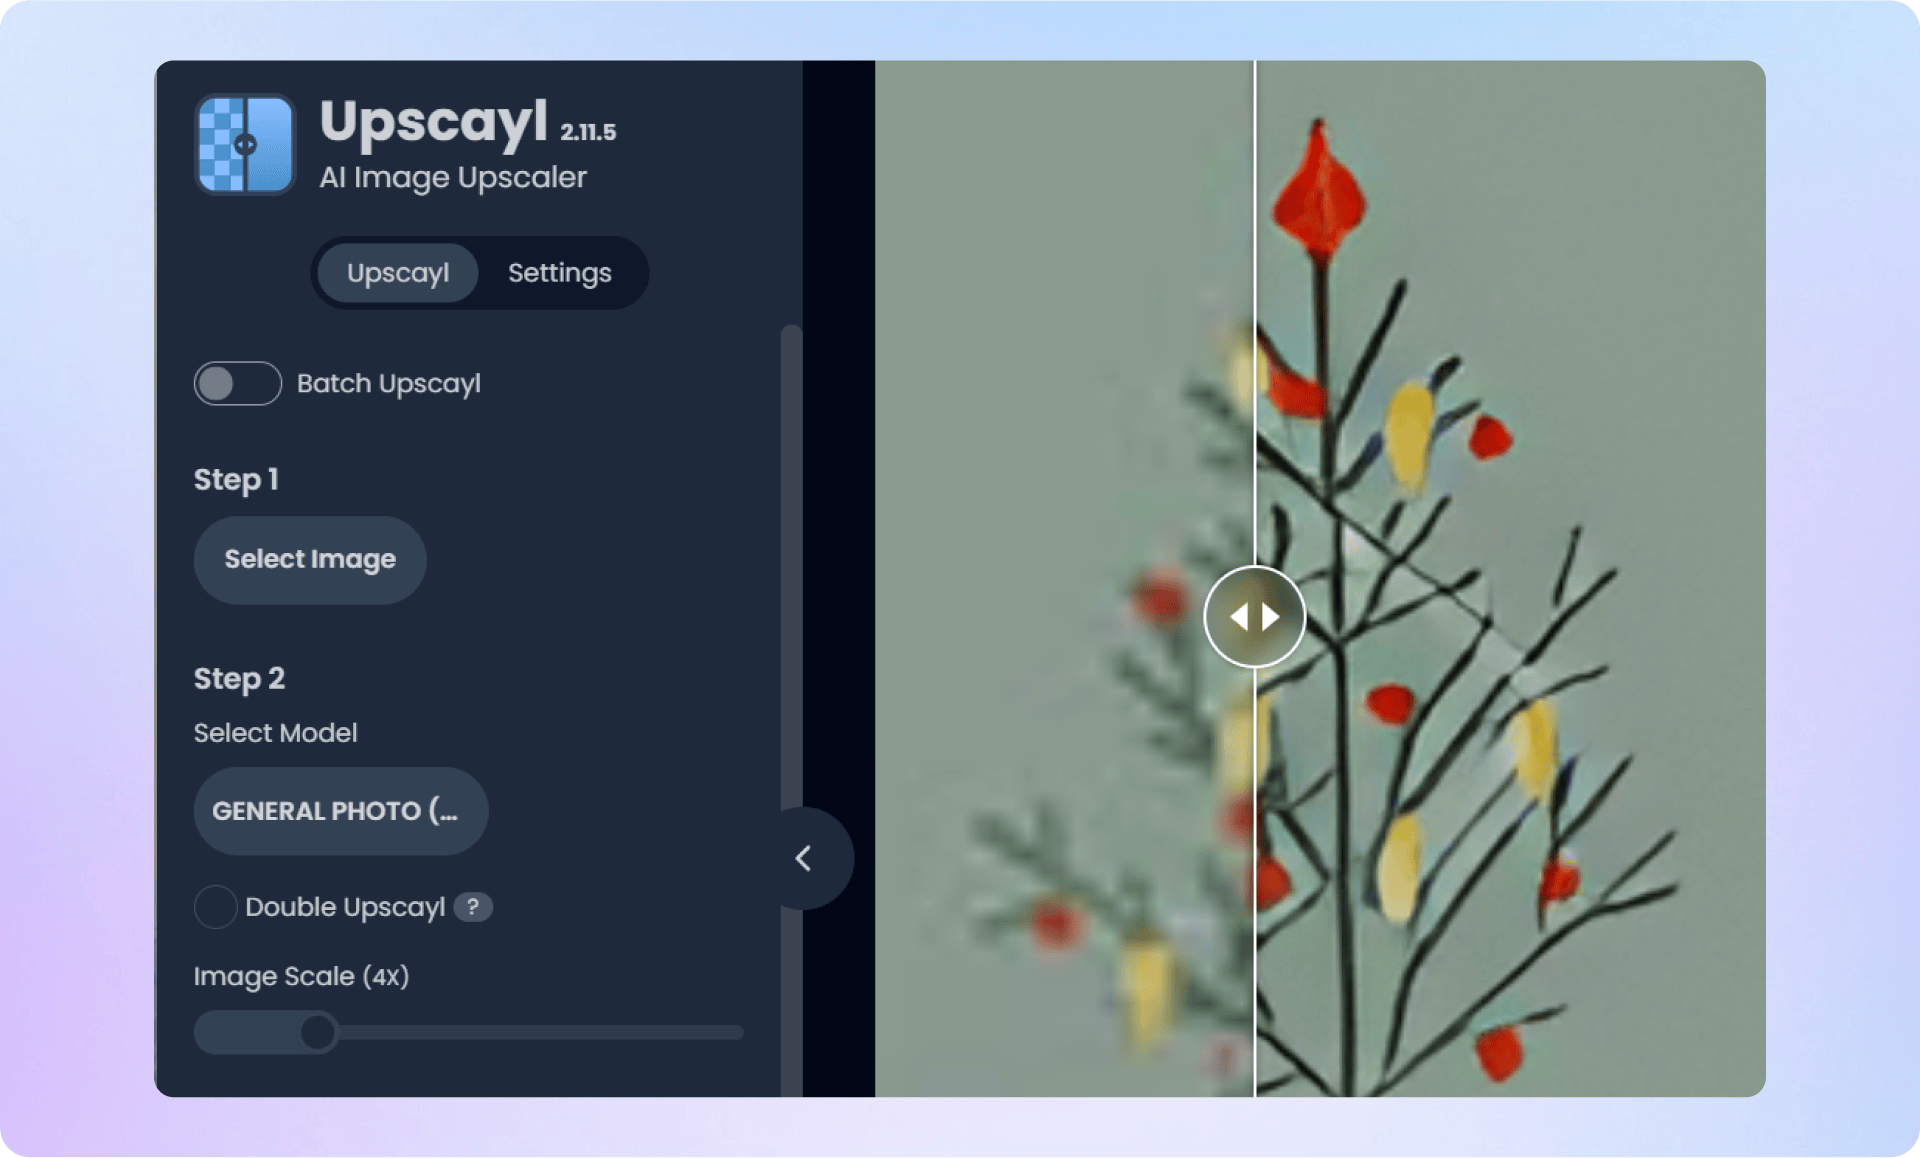Click the blurry original image preview
The width and height of the screenshot is (1920, 1158).
(x=1064, y=579)
